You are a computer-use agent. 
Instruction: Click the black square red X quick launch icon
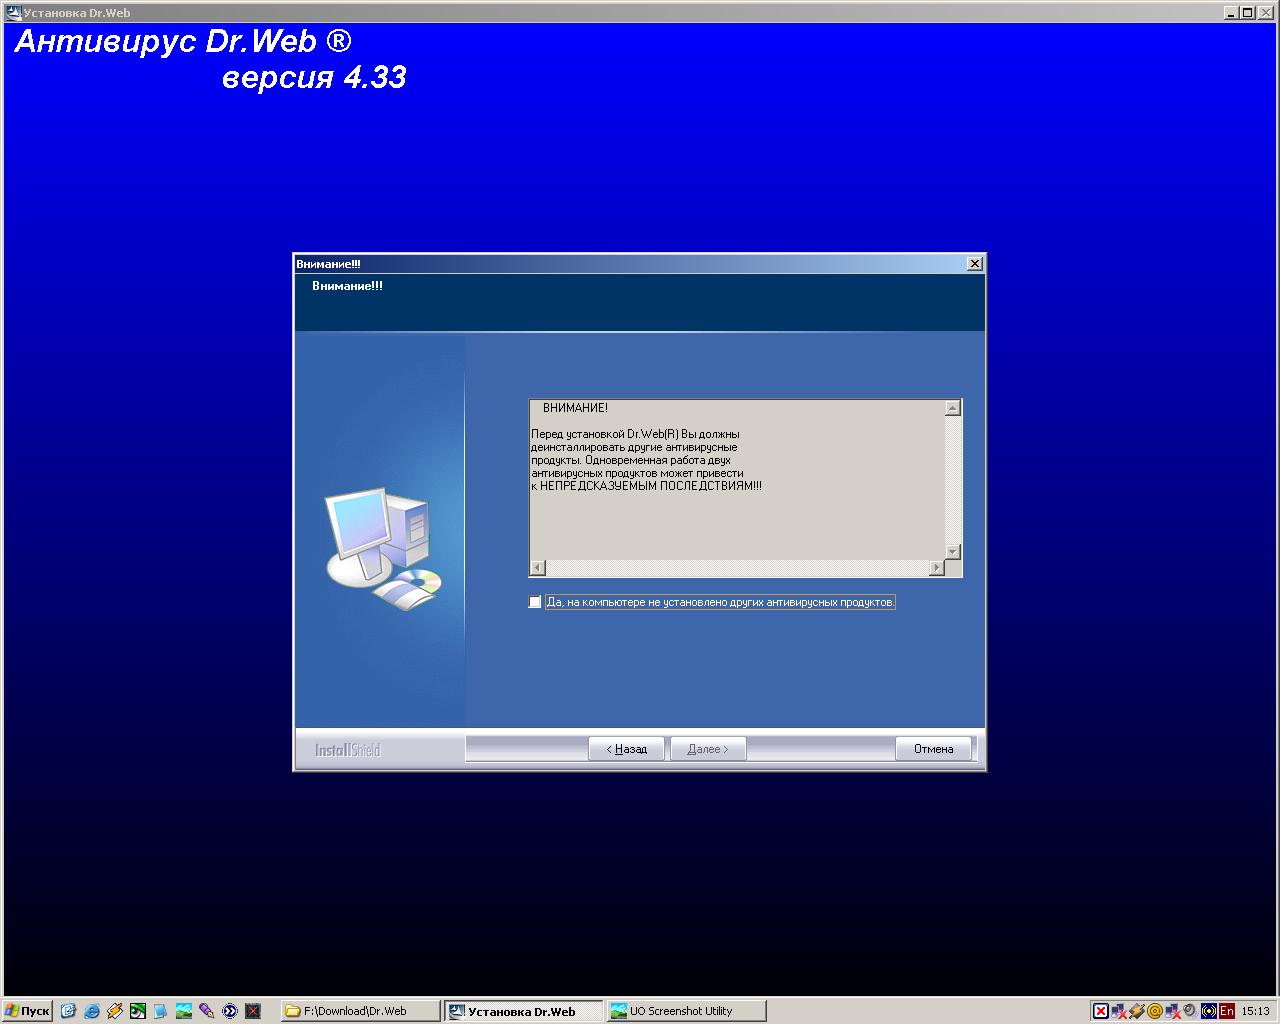pos(253,1011)
